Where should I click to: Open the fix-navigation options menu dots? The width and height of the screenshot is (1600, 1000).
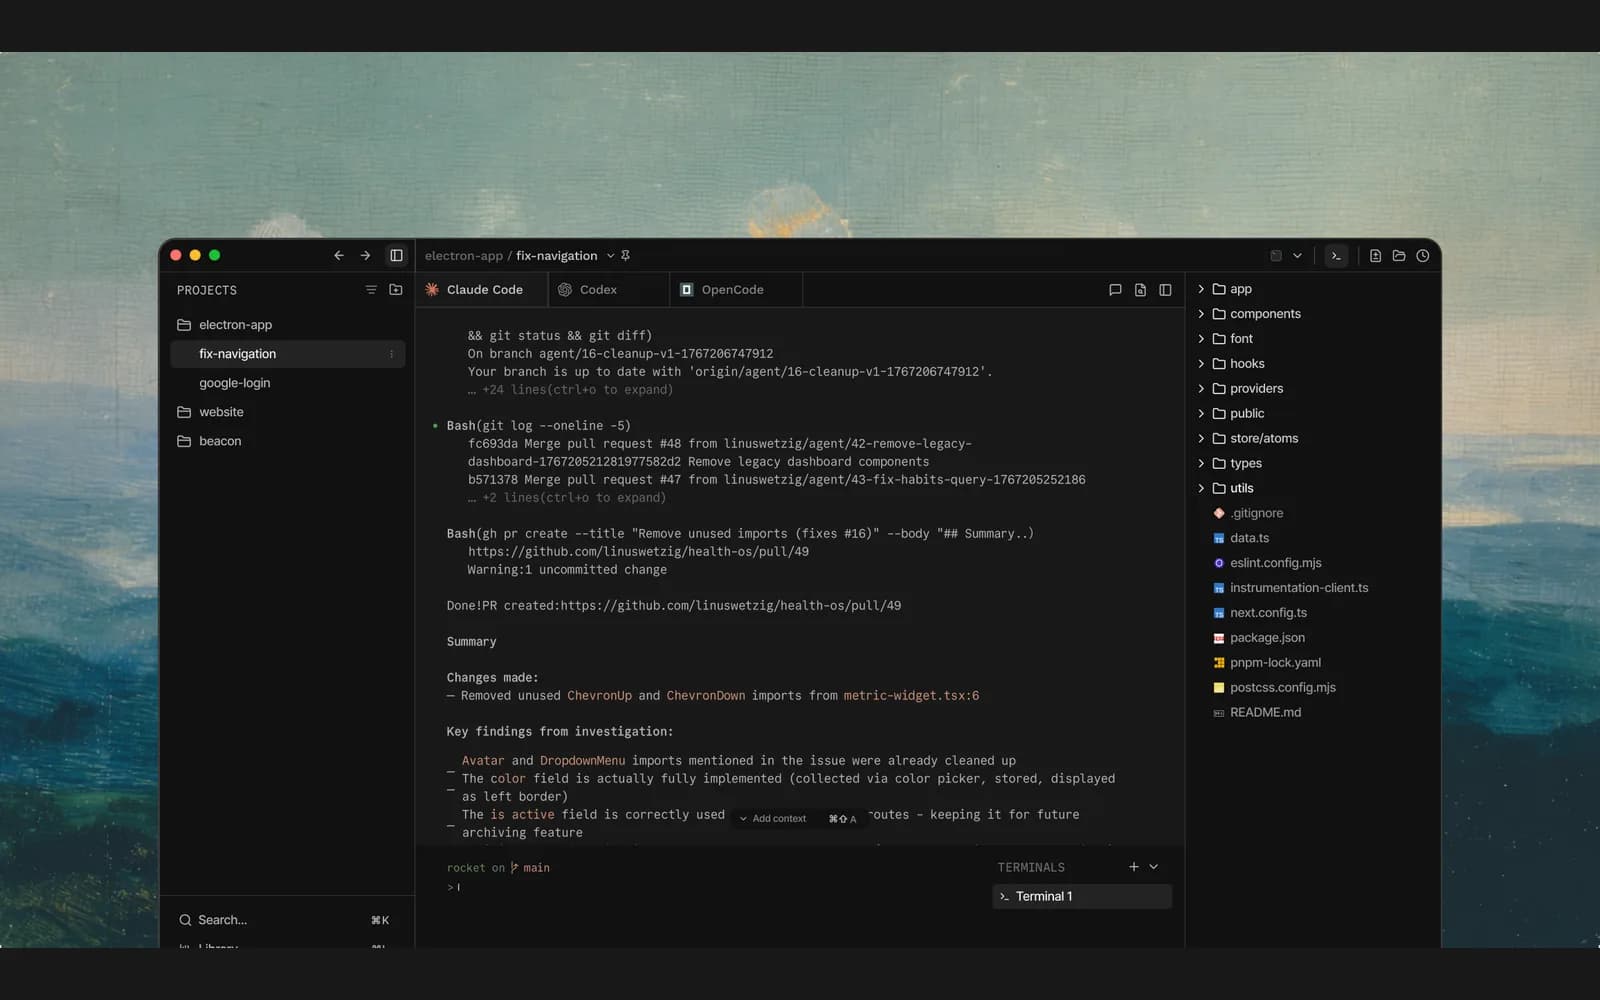tap(391, 354)
